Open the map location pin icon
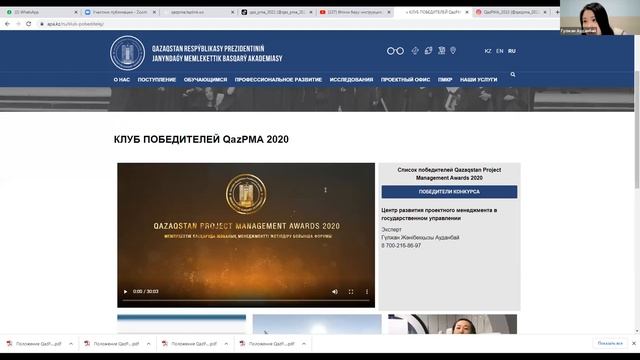The image size is (640, 360). (453, 51)
